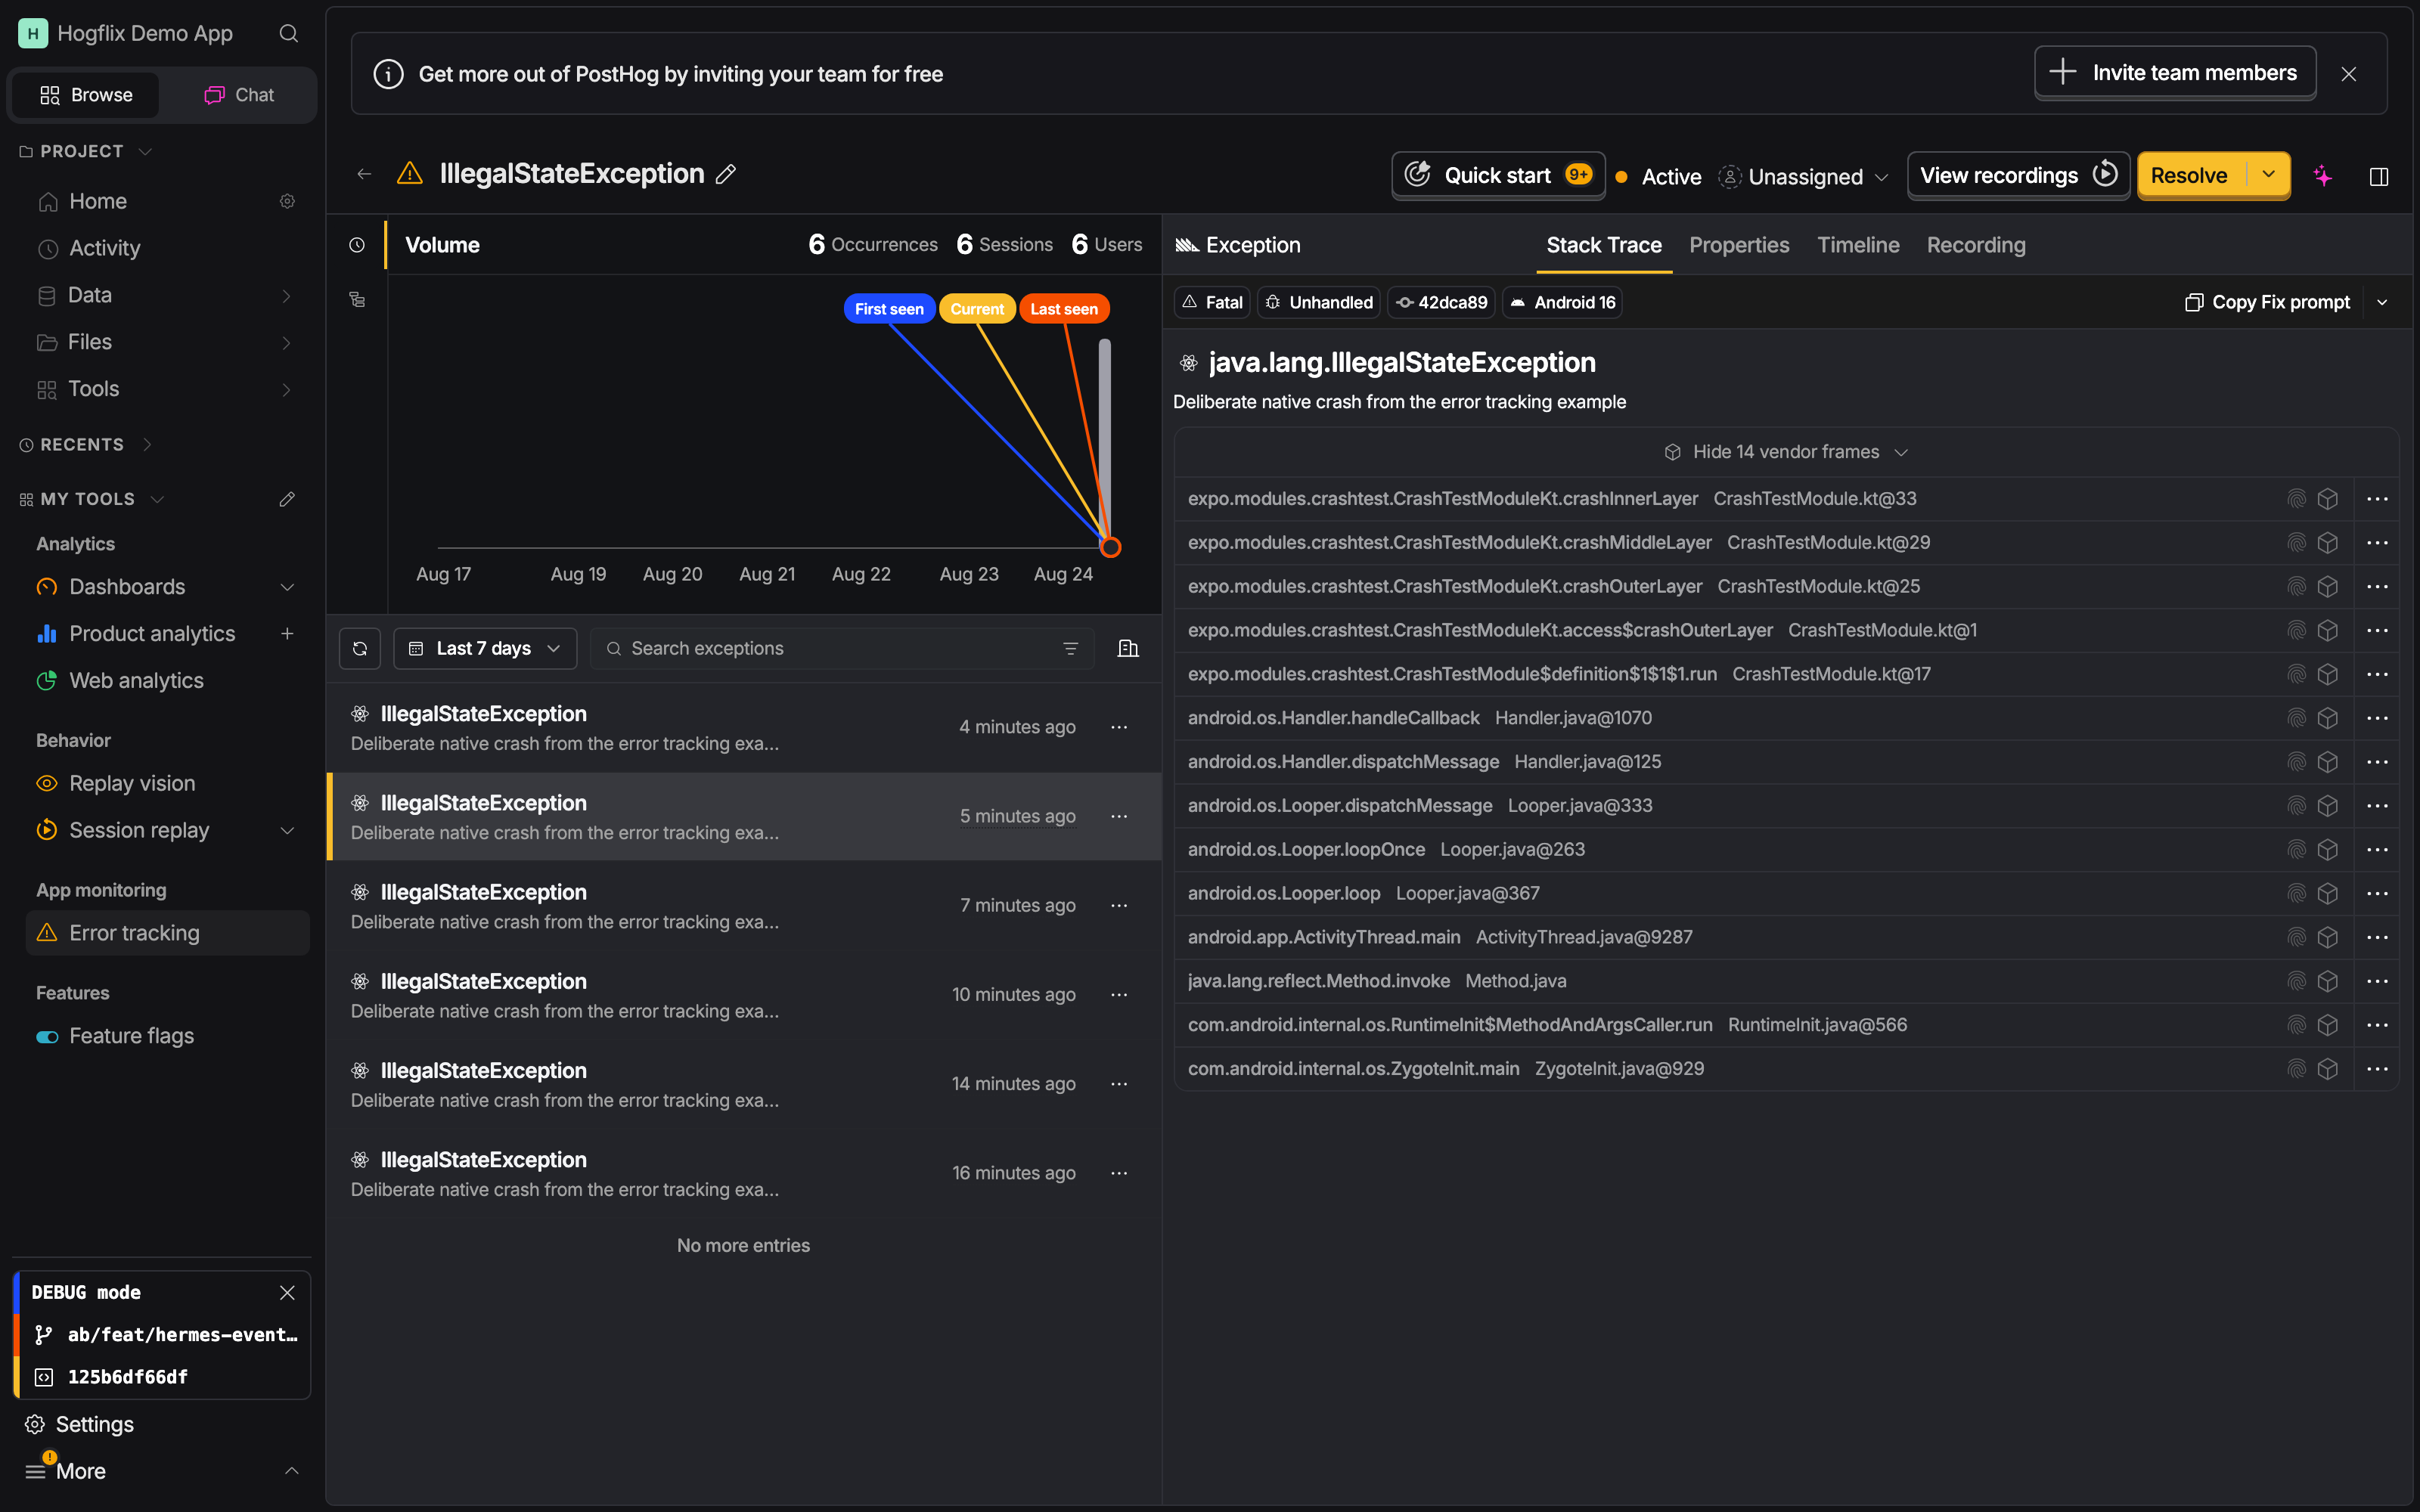Click the Active status indicator

1658,177
